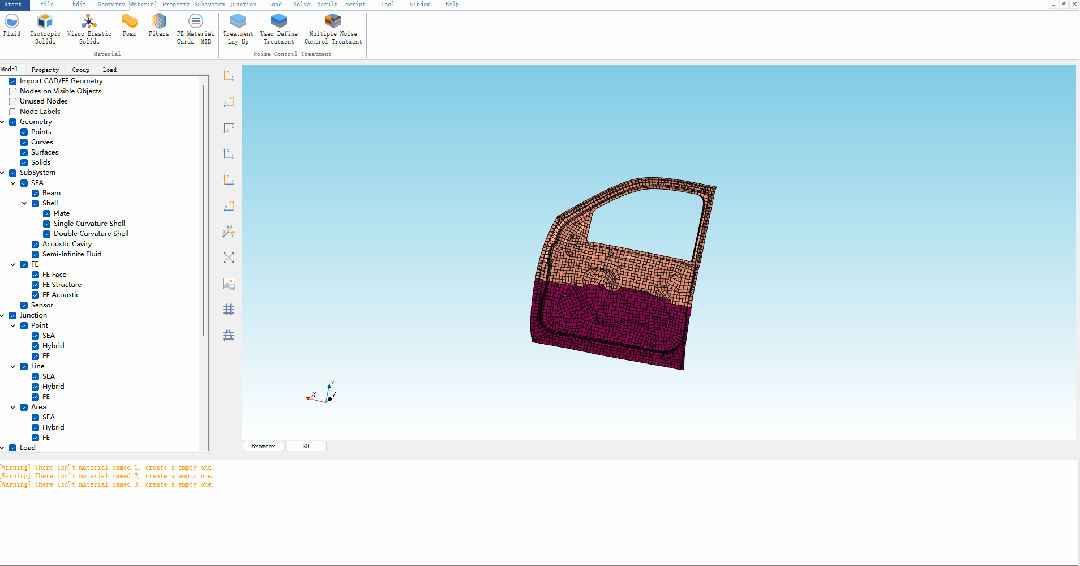This screenshot has width=1080, height=566.
Task: Open the File menu
Action: [47, 4]
